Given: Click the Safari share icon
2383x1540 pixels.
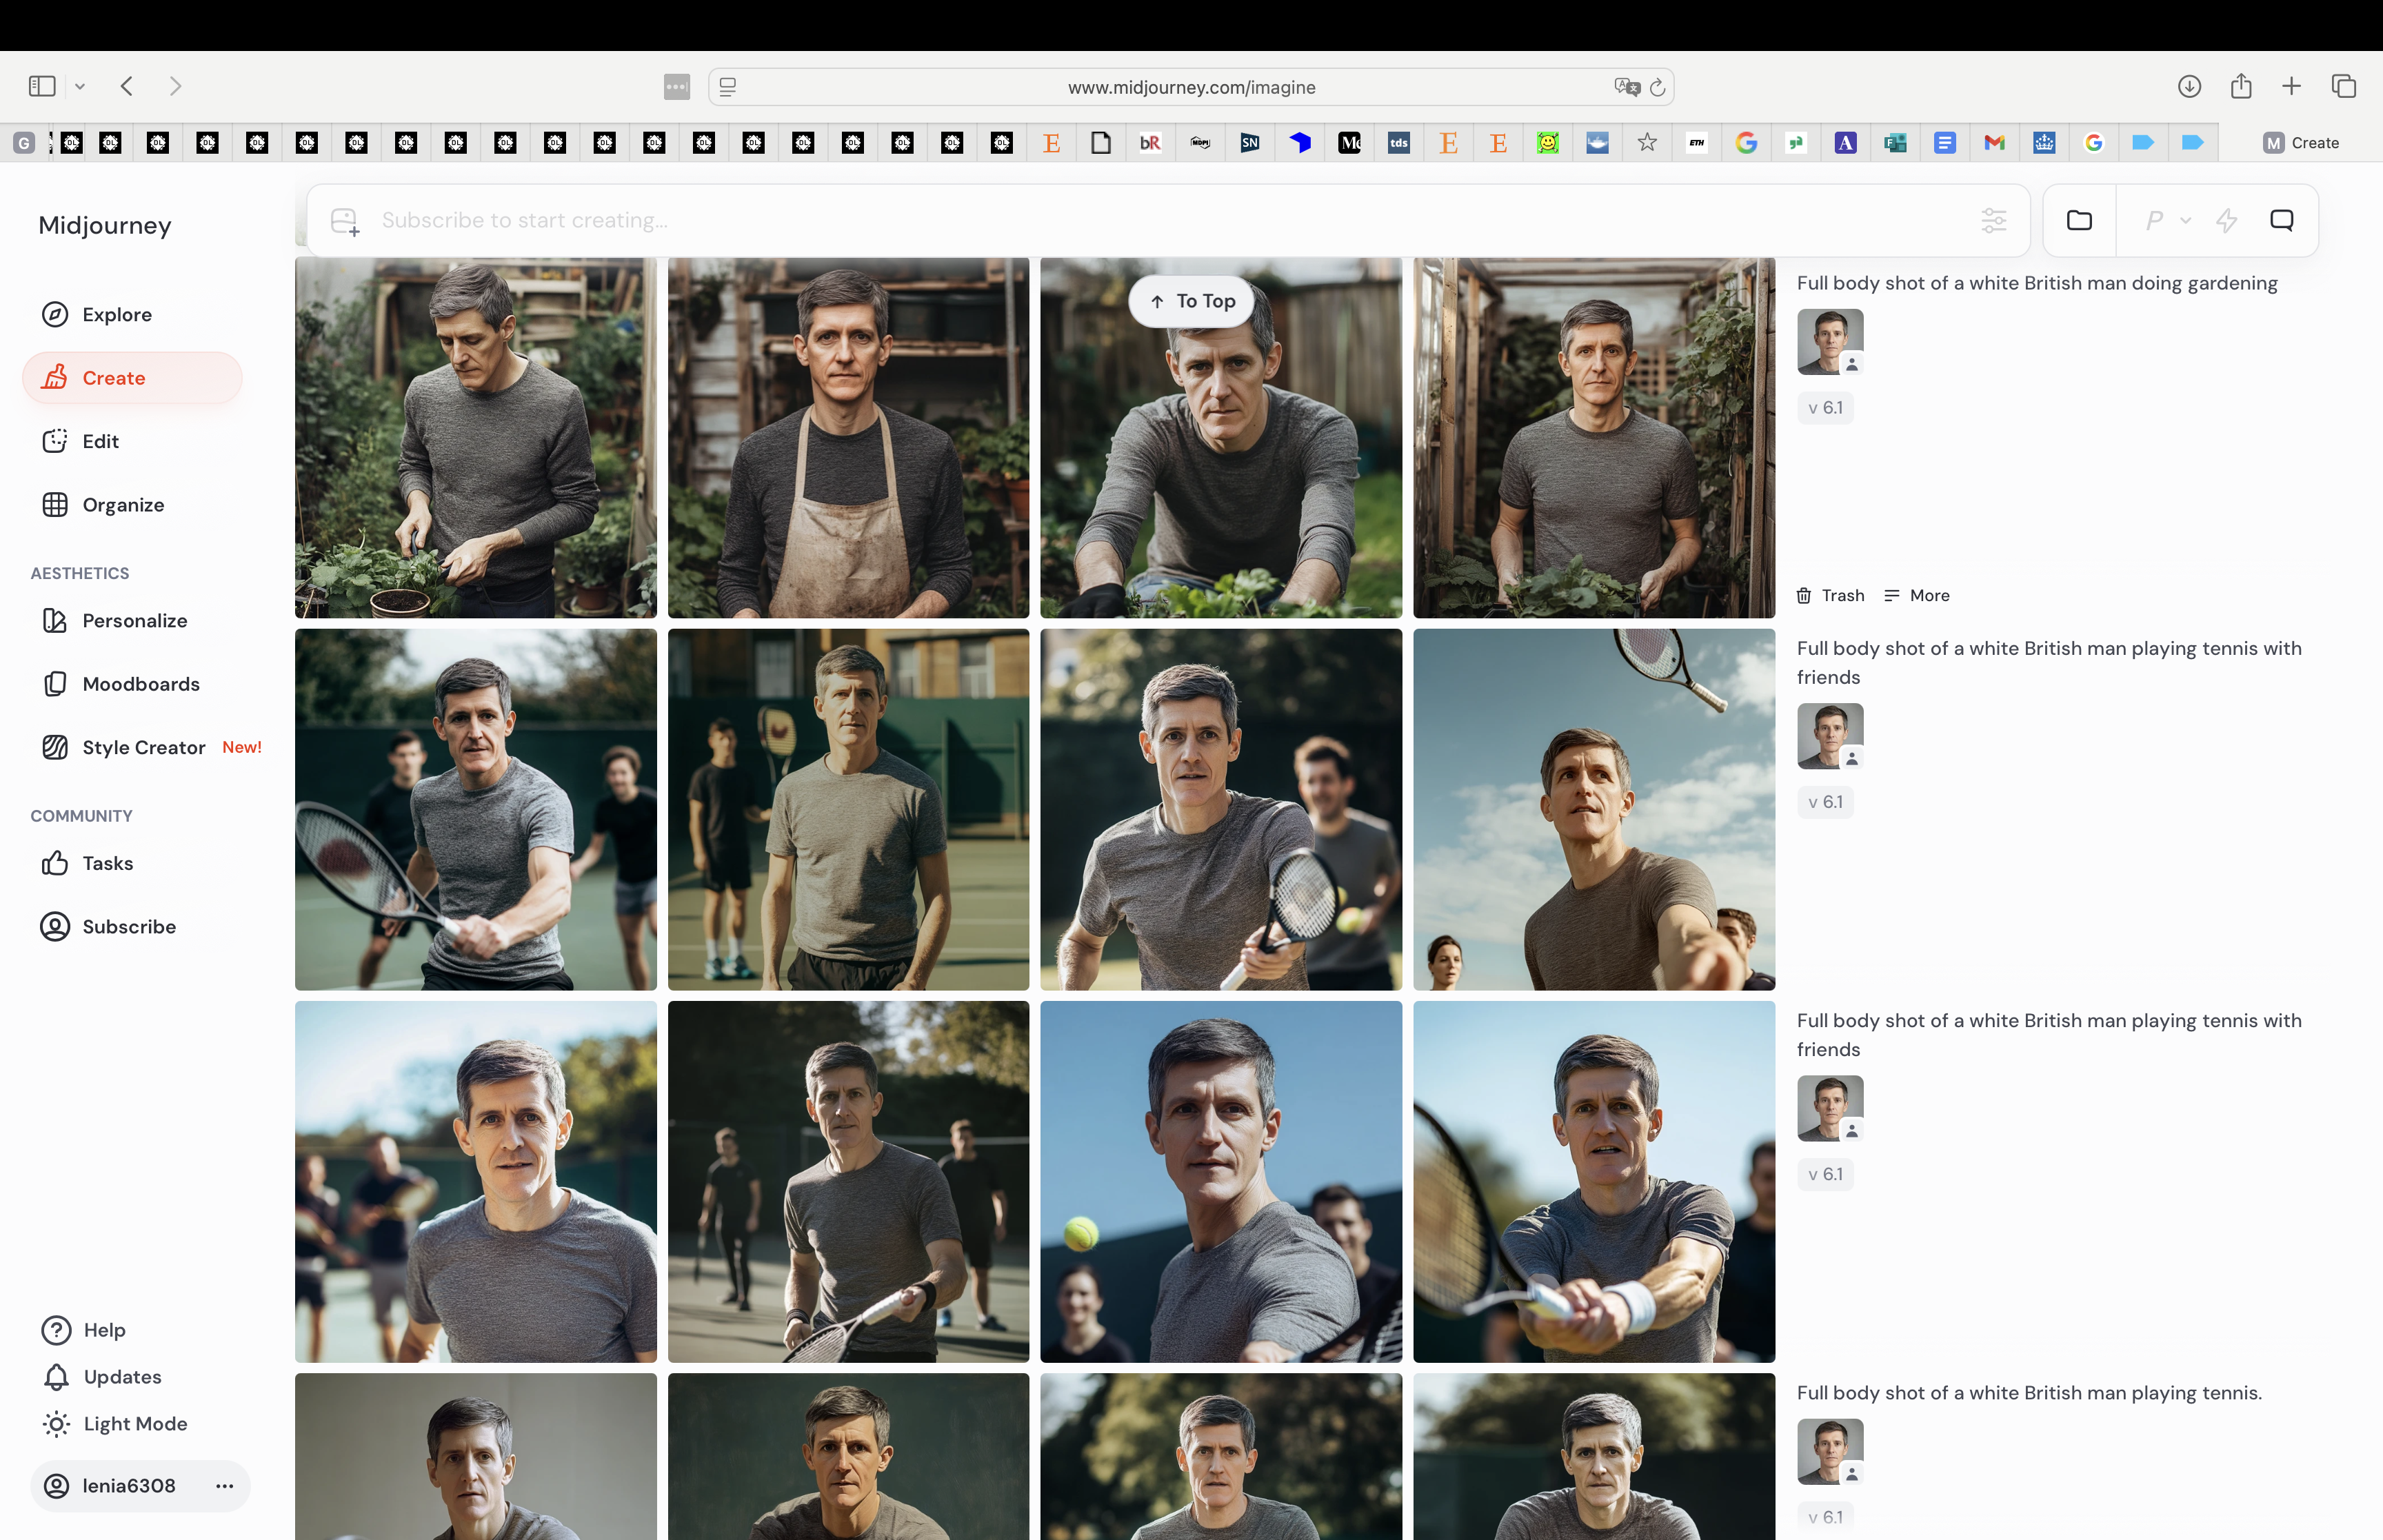Looking at the screenshot, I should pos(2241,87).
